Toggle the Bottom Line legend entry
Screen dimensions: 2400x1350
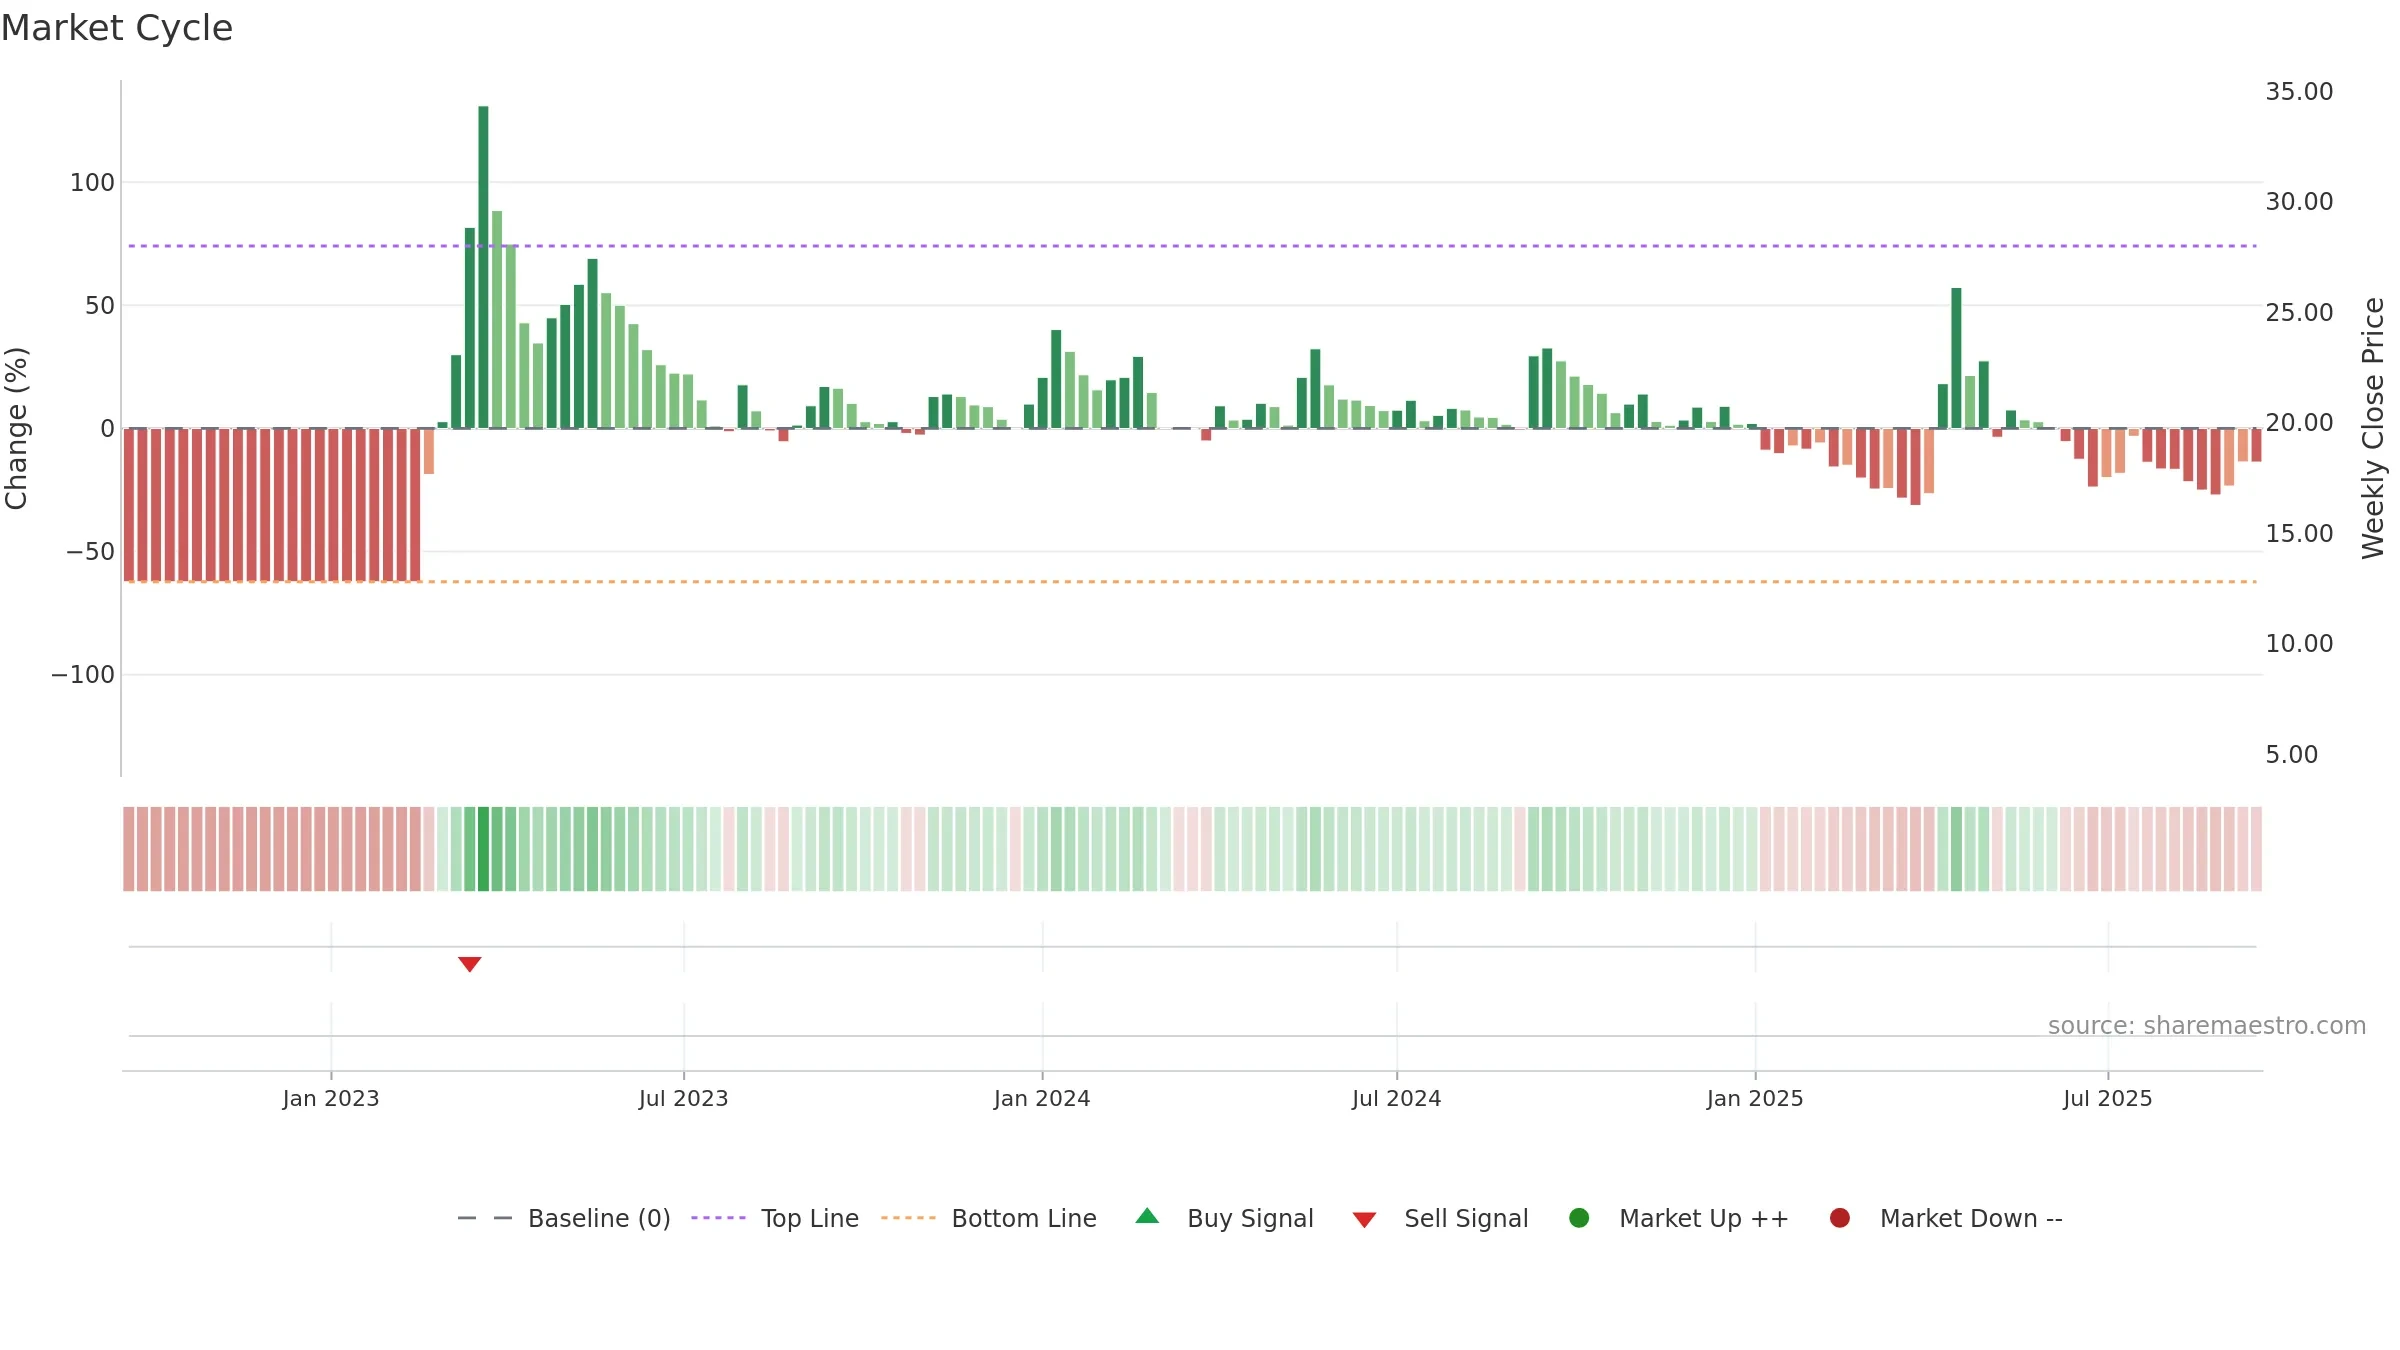pyautogui.click(x=989, y=1218)
